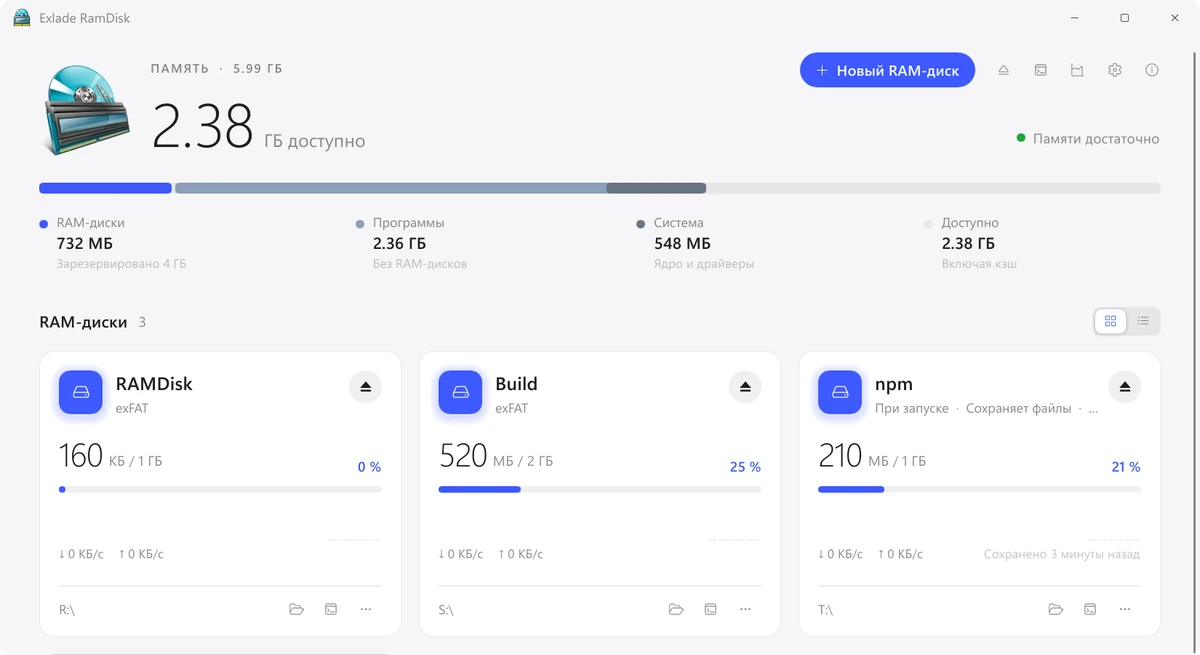Click the '0 %' usage value on RAMDisk

tap(369, 467)
